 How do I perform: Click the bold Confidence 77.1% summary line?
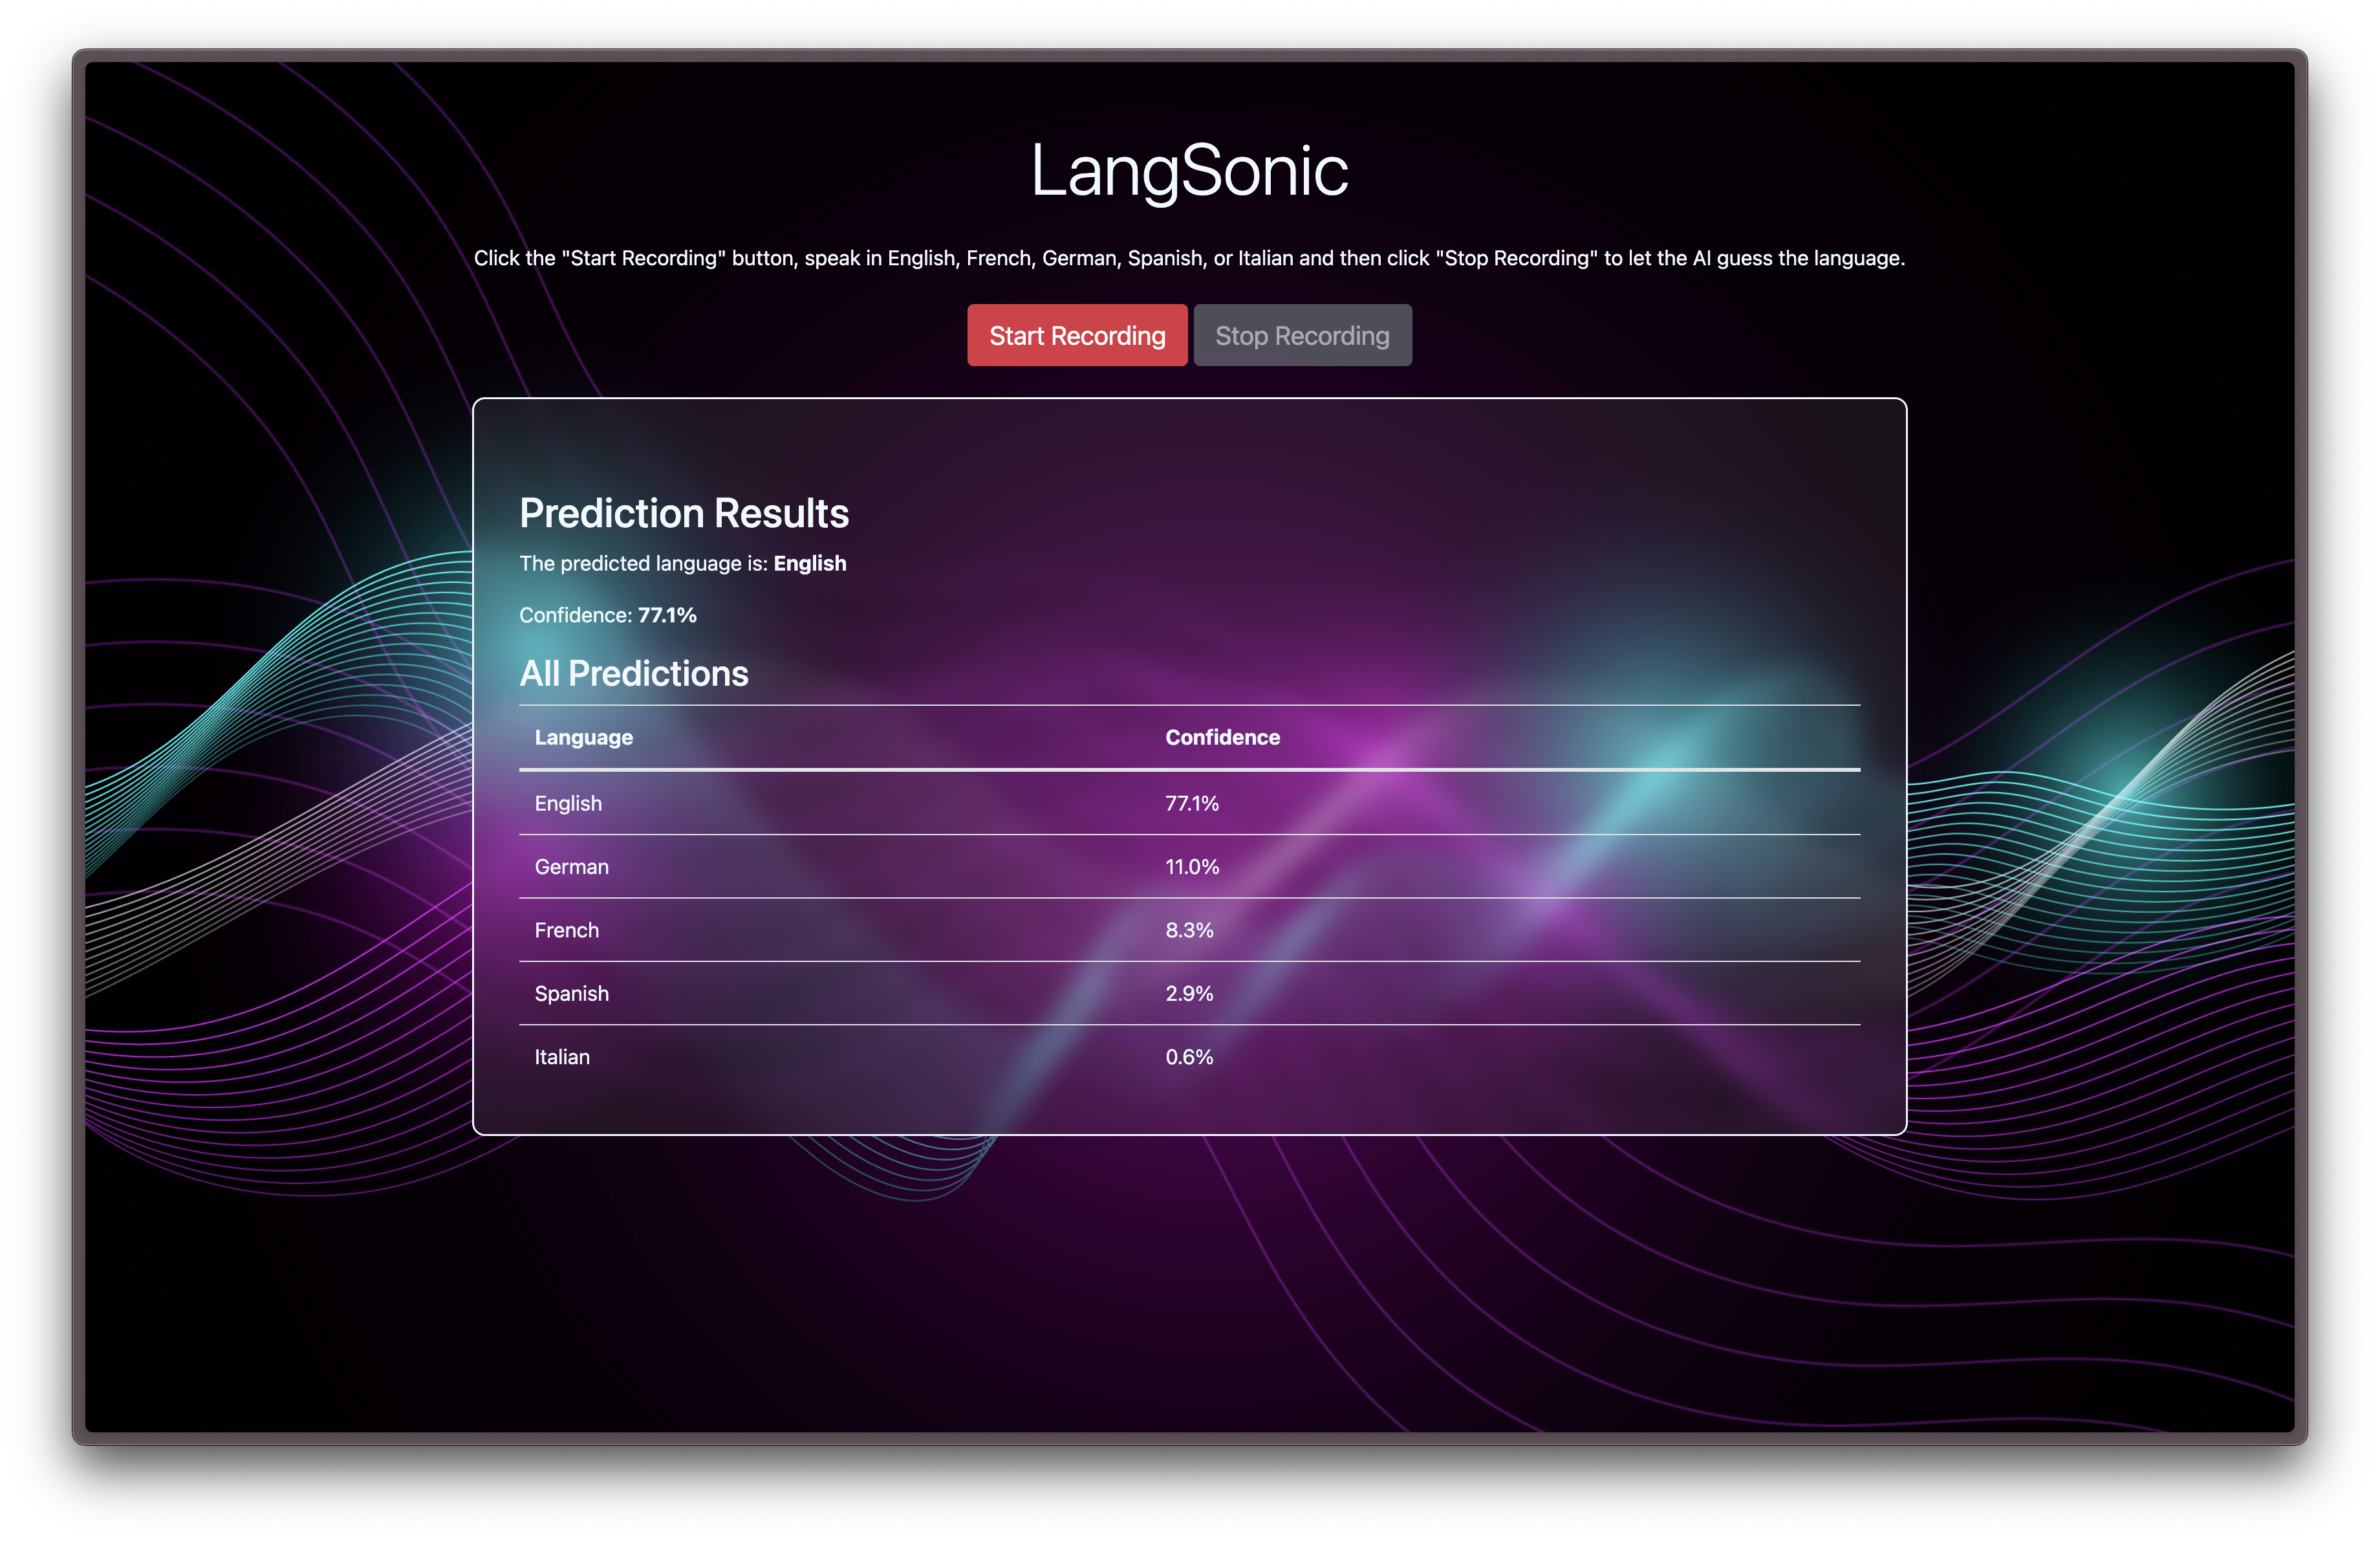point(607,615)
